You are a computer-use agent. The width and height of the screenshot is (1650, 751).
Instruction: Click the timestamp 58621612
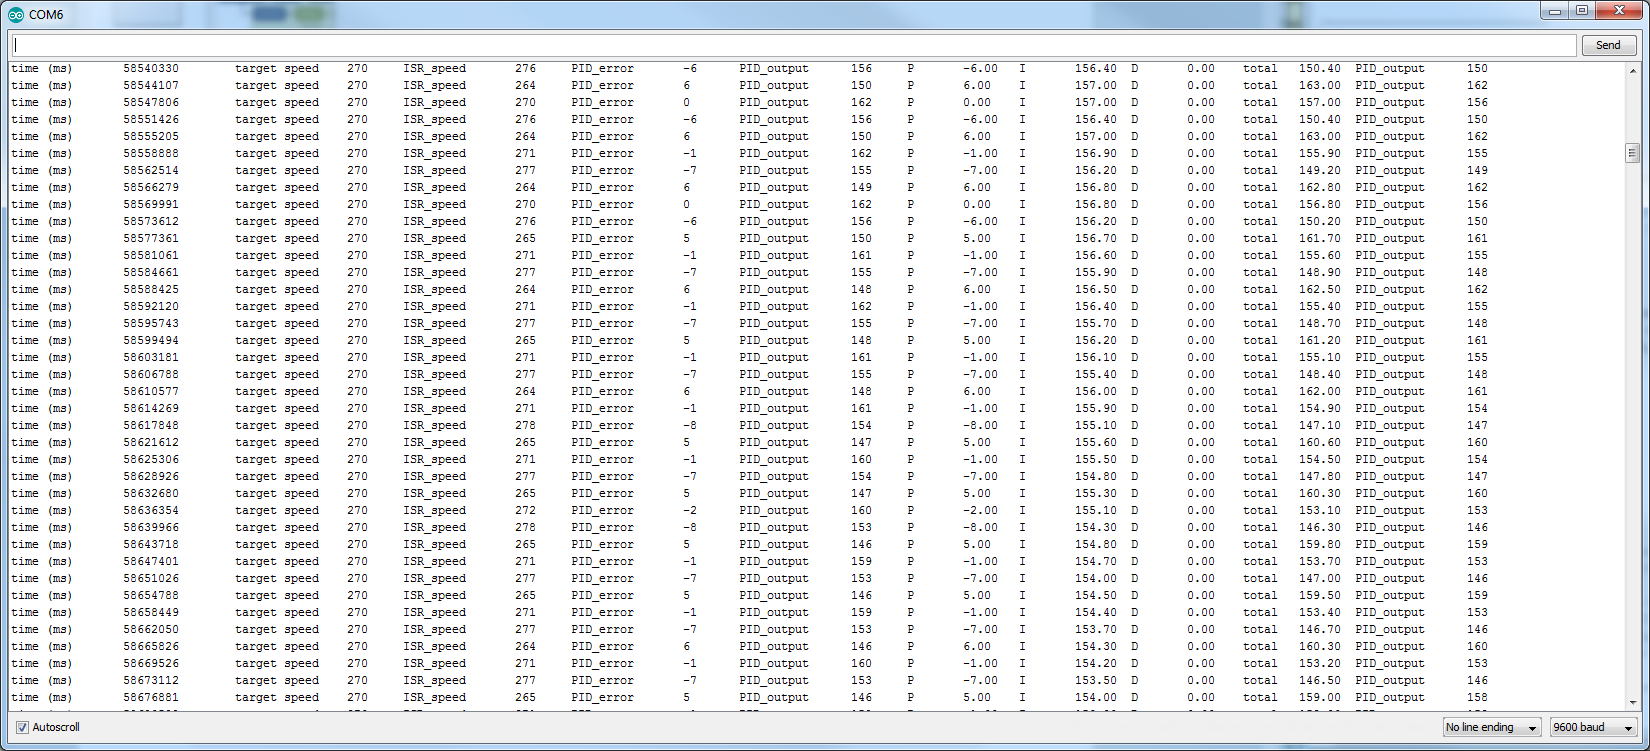pyautogui.click(x=151, y=442)
